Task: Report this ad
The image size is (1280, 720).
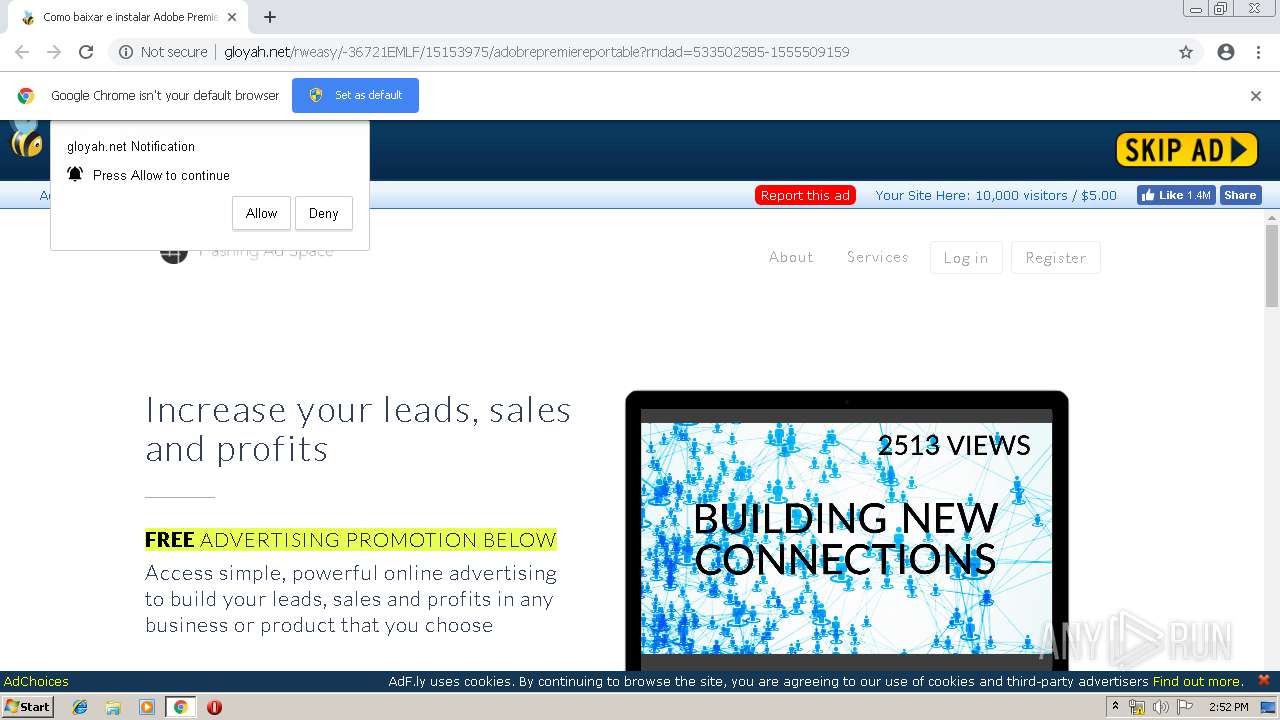Action: (805, 195)
